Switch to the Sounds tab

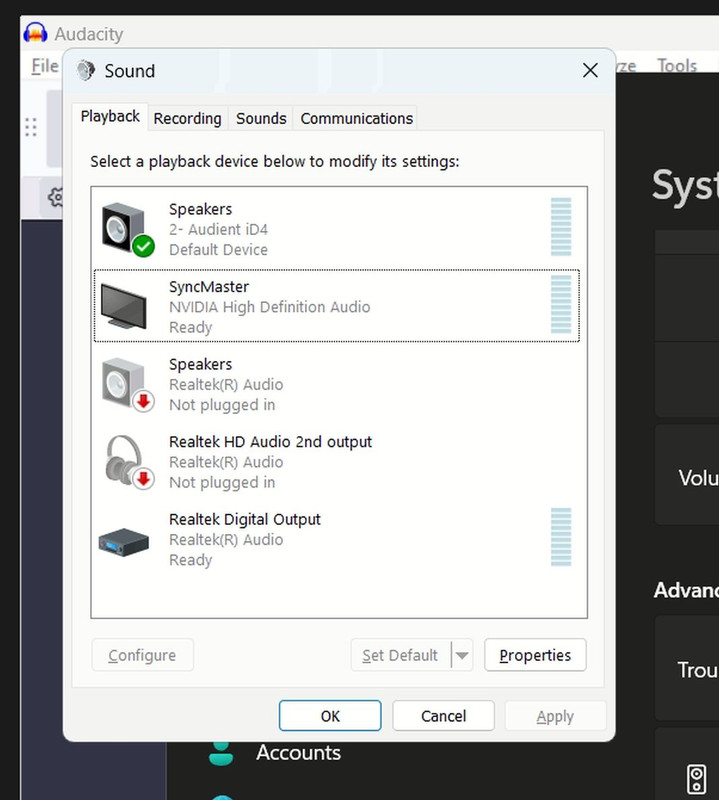click(261, 118)
